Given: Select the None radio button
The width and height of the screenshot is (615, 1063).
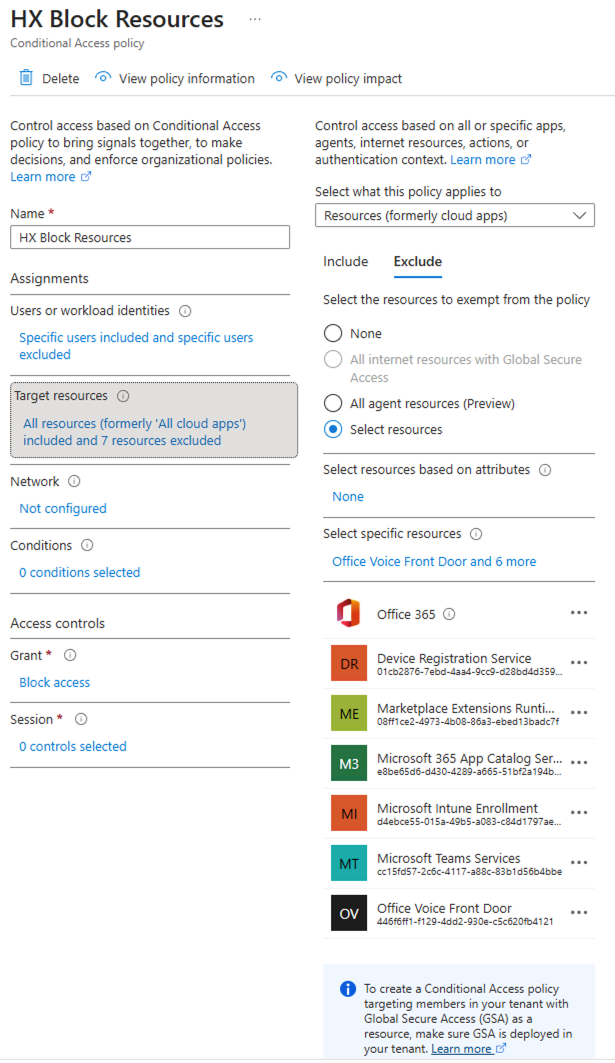Looking at the screenshot, I should click(x=333, y=334).
